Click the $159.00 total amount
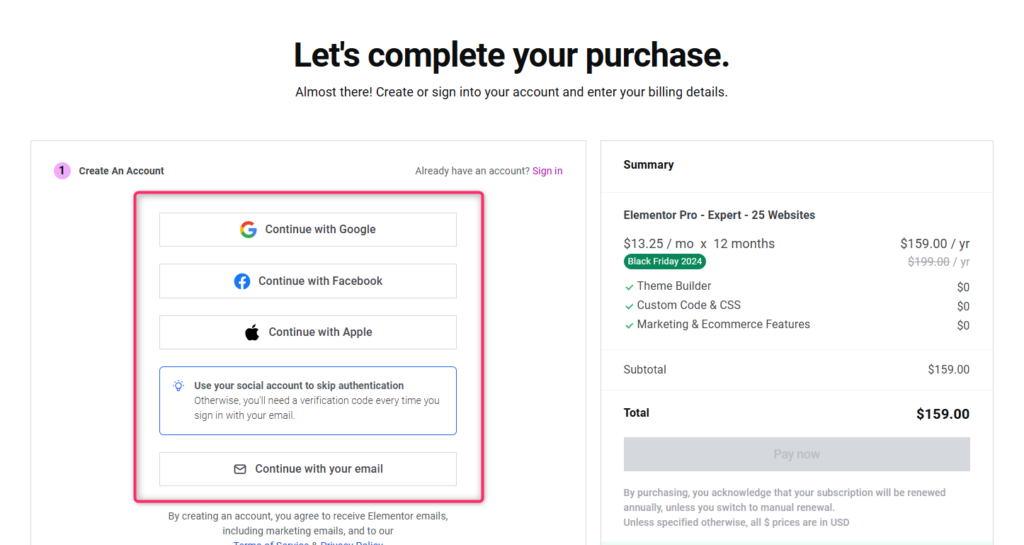 click(942, 414)
